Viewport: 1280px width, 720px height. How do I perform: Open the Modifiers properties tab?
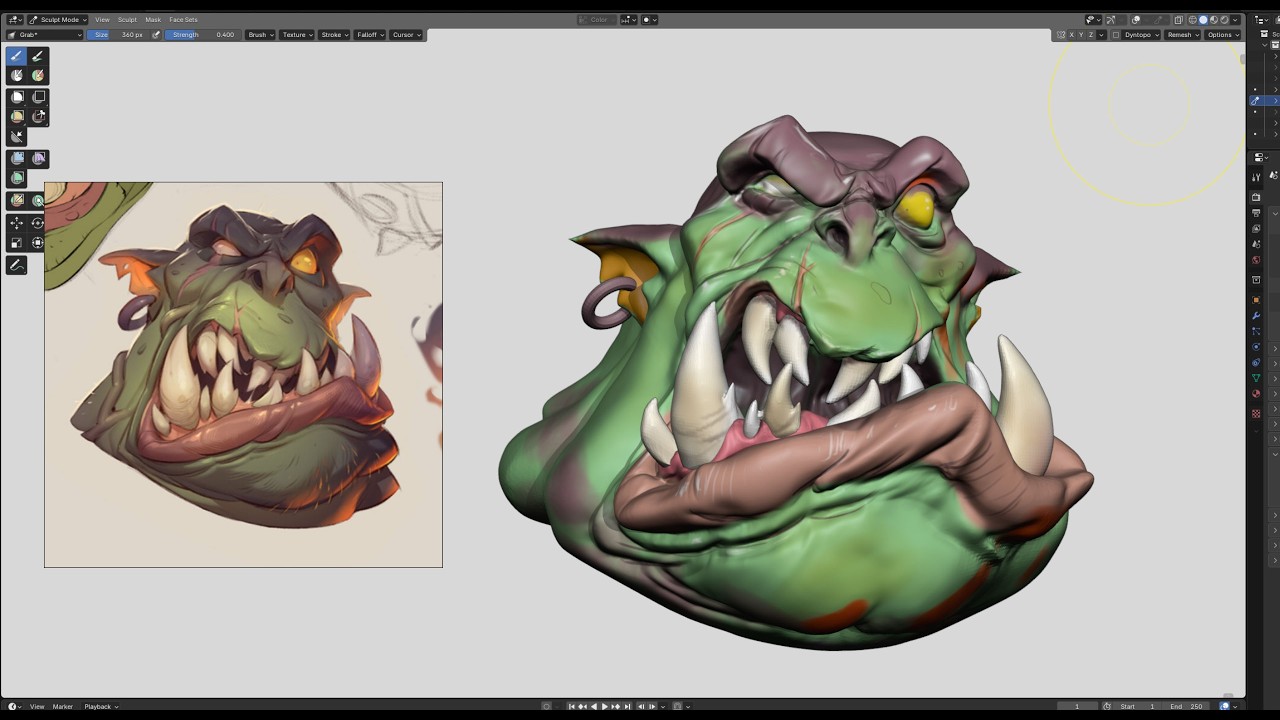(x=1256, y=316)
